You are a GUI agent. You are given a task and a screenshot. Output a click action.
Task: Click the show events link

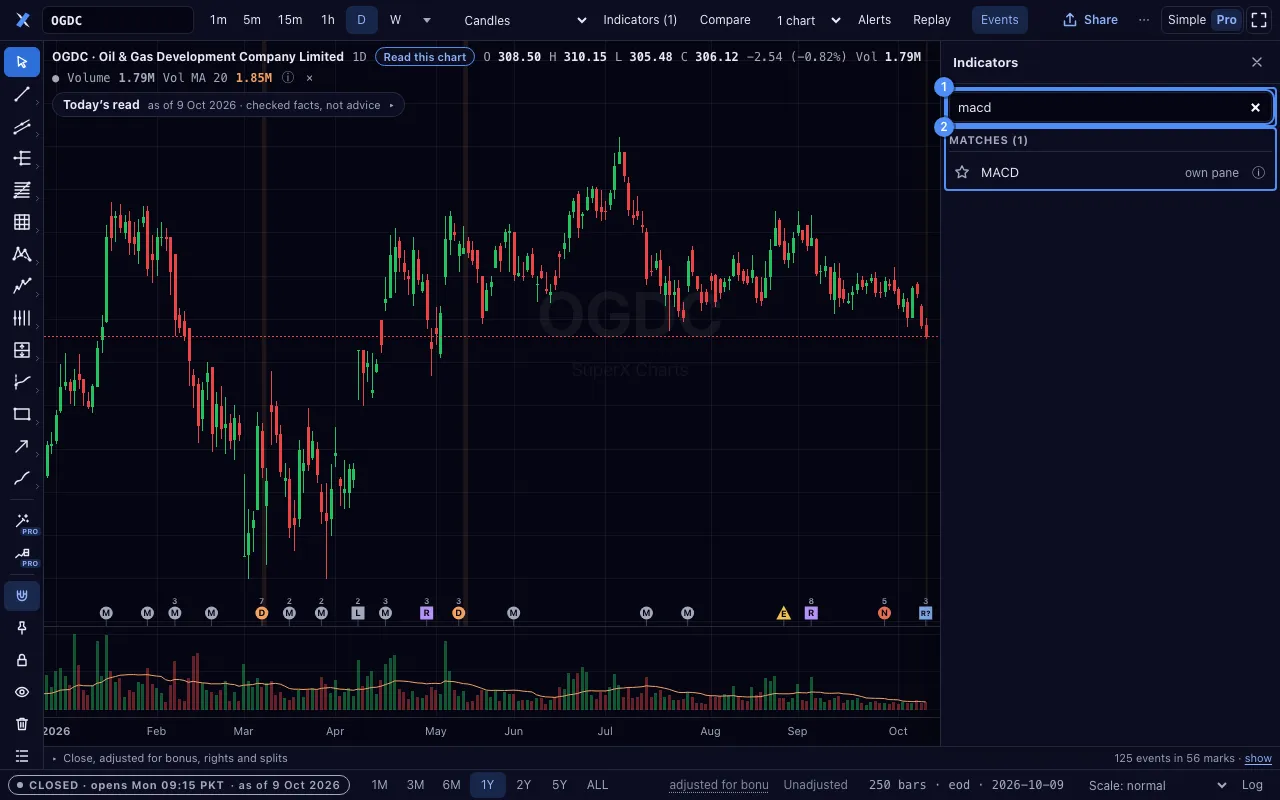tap(1258, 759)
